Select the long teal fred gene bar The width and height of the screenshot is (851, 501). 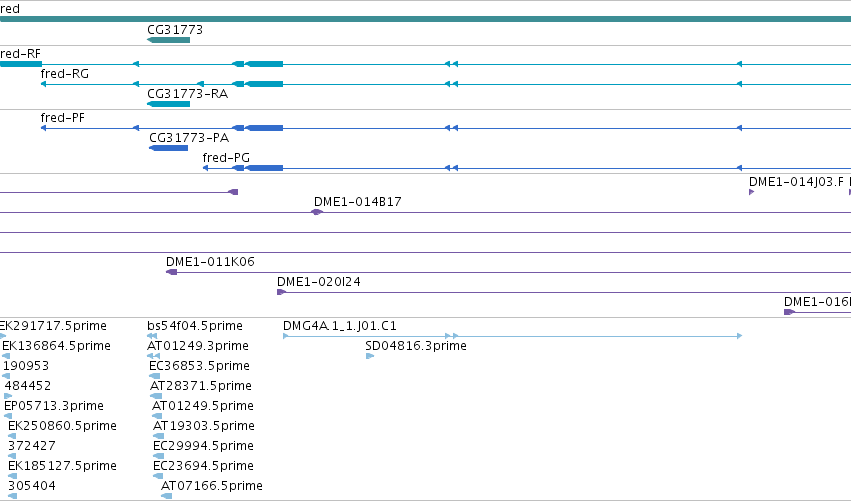426,19
